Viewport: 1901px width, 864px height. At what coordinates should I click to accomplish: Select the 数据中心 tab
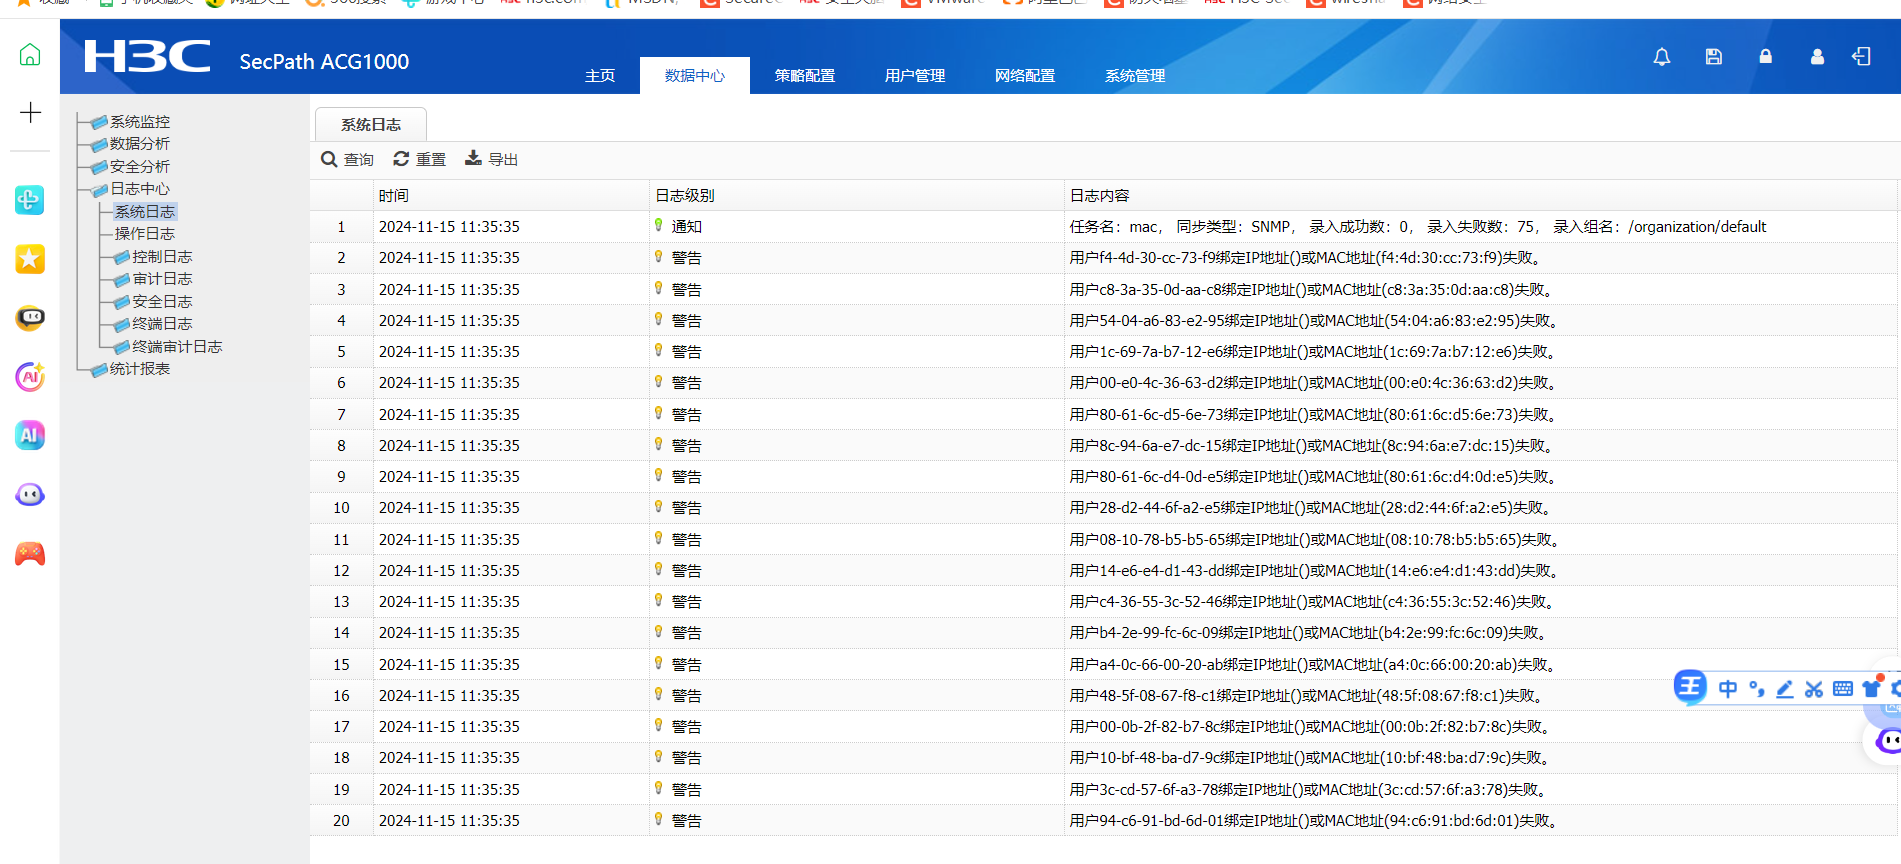(x=695, y=75)
